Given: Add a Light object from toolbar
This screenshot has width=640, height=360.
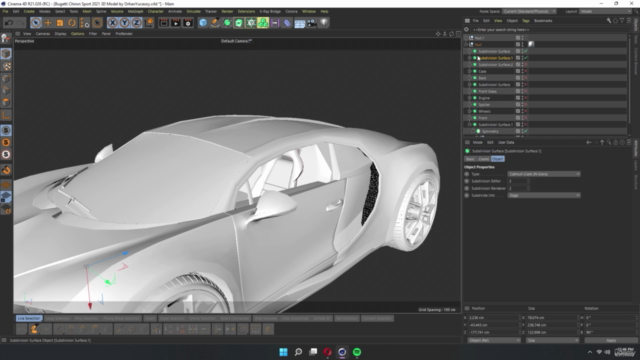Looking at the screenshot, I should (324, 23).
